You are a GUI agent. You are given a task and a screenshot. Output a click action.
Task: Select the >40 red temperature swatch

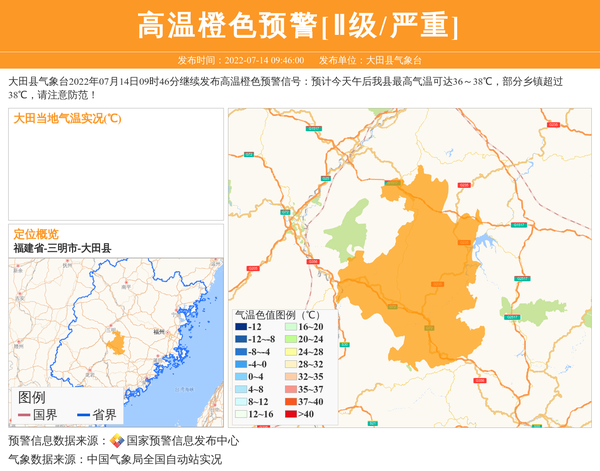[x=290, y=414]
